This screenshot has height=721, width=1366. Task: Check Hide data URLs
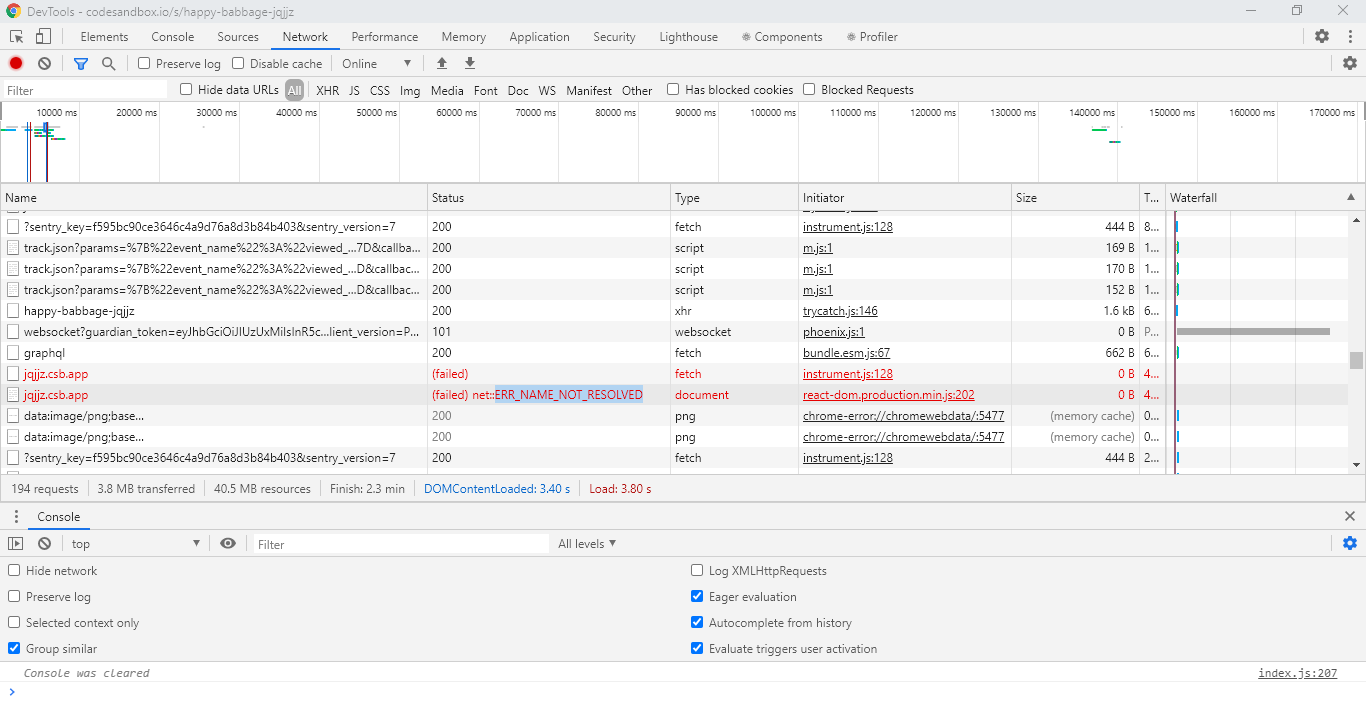point(186,89)
